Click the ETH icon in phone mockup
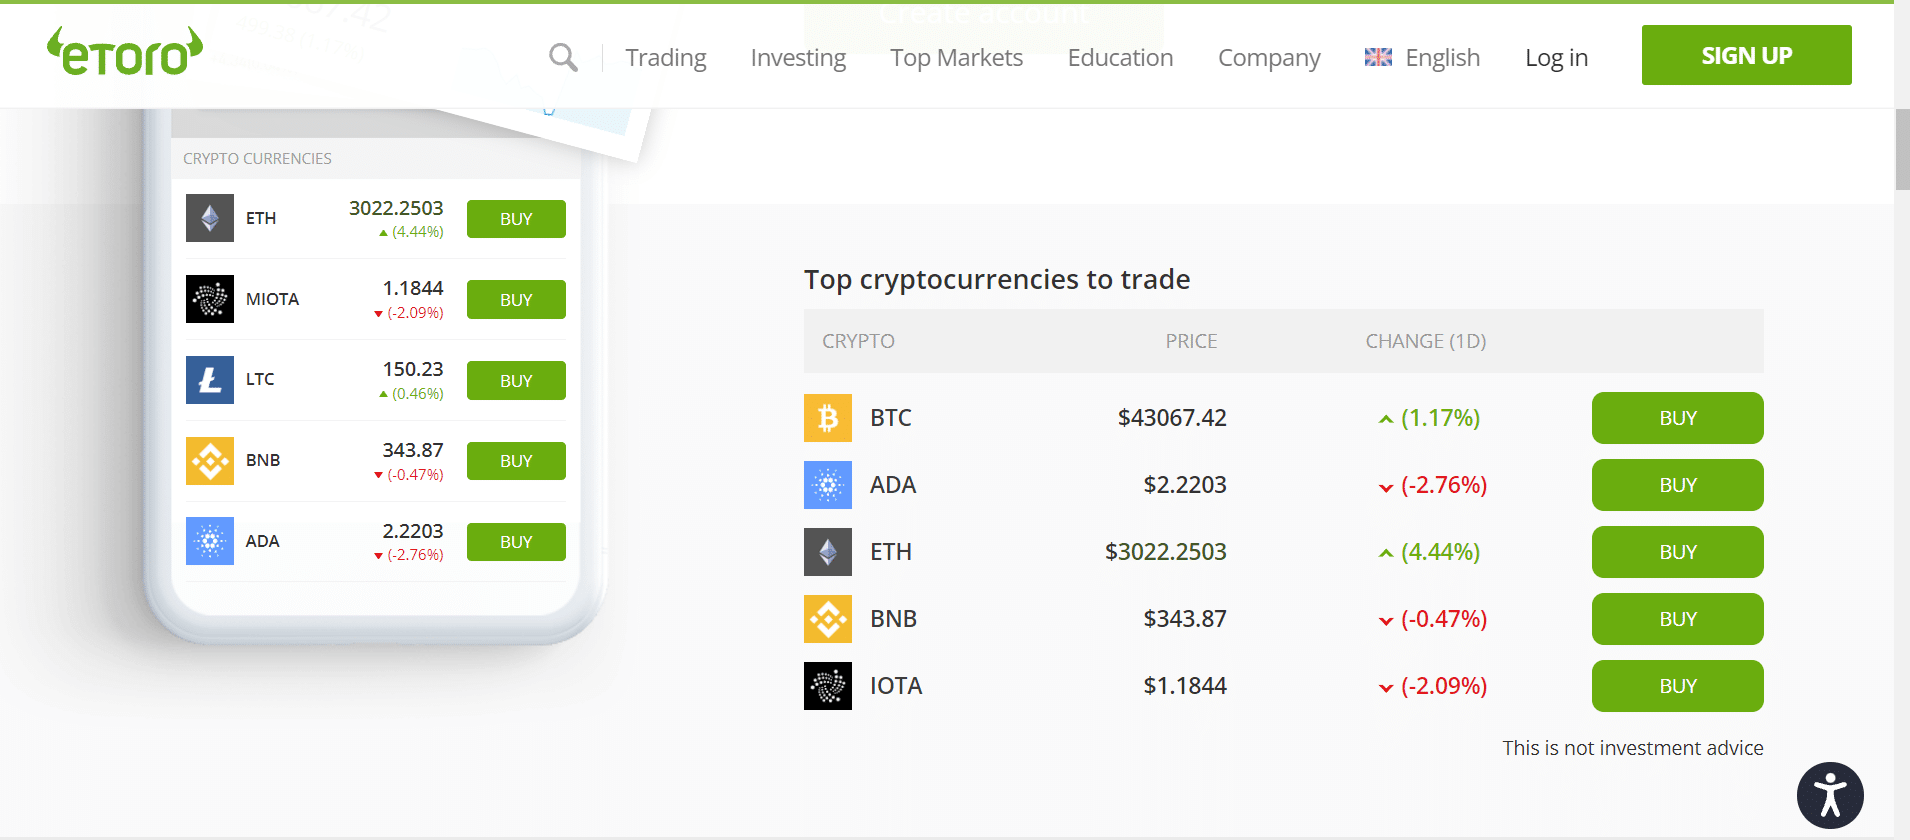Image resolution: width=1910 pixels, height=840 pixels. [210, 218]
